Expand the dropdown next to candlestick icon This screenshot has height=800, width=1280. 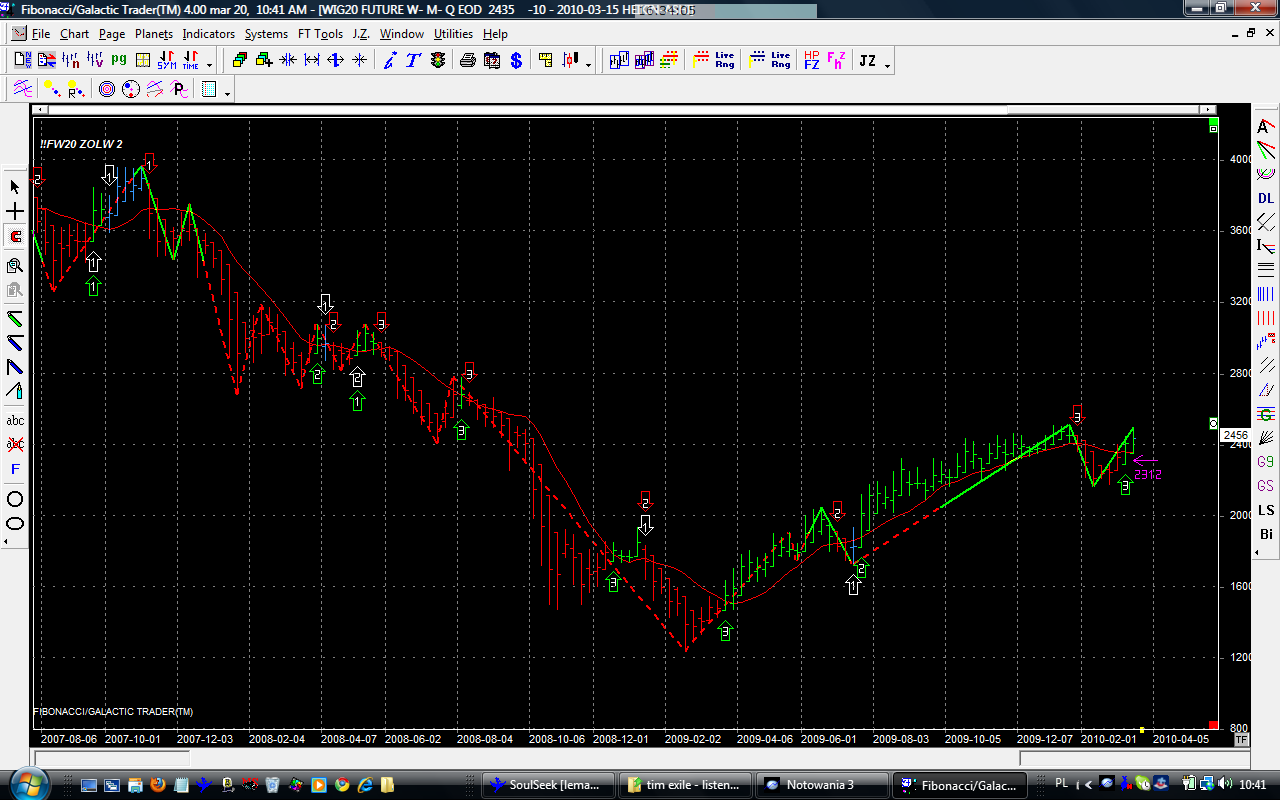(x=588, y=65)
